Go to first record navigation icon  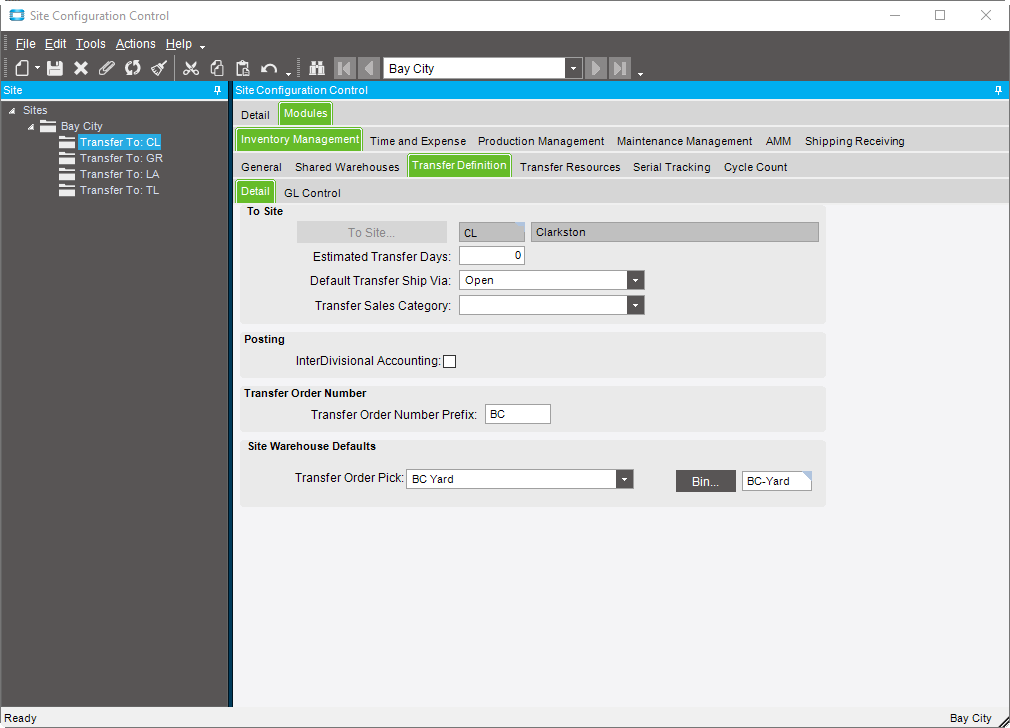(345, 68)
